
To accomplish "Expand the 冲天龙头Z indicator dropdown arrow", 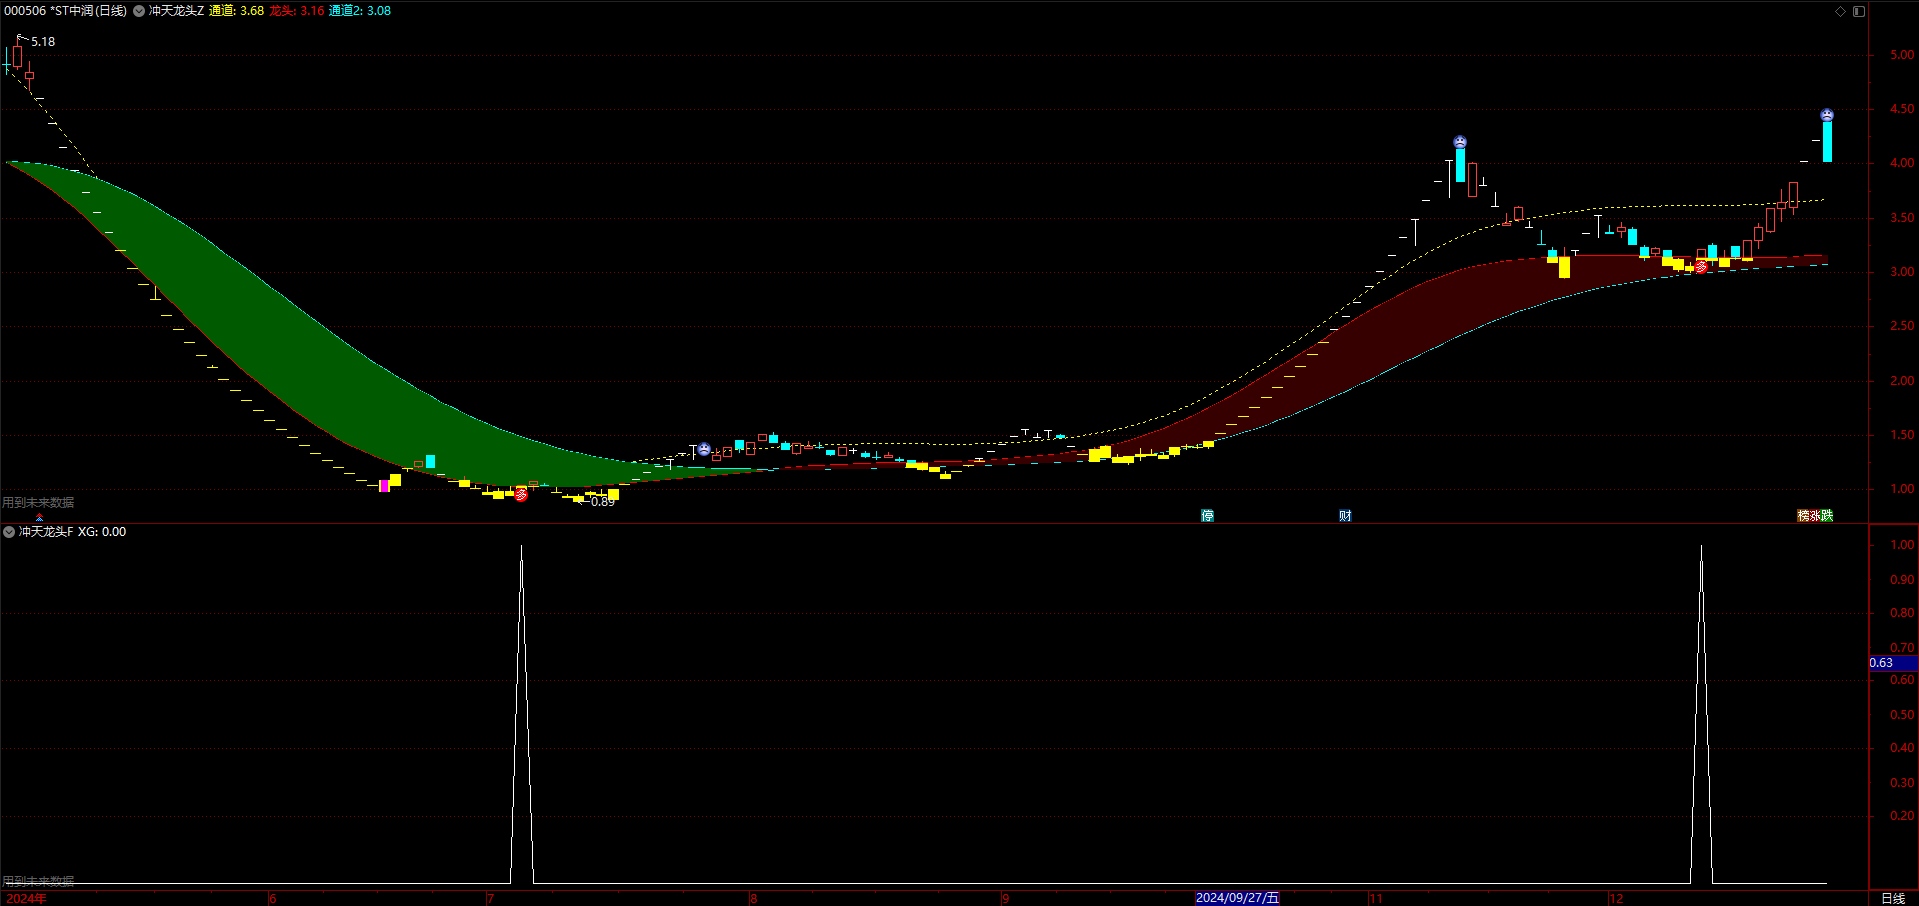I will pos(139,11).
